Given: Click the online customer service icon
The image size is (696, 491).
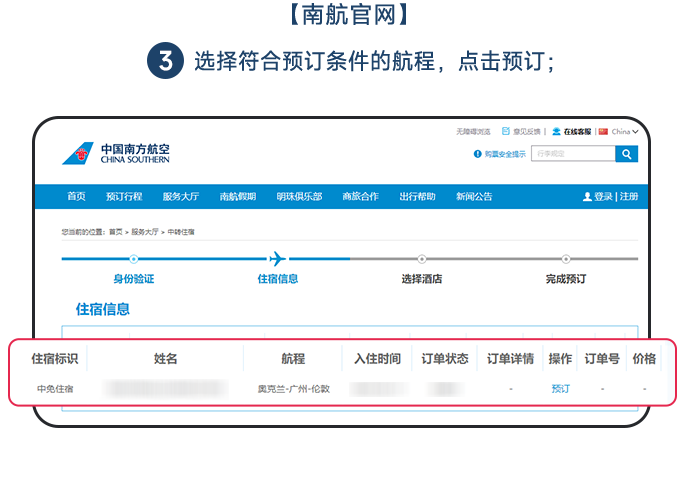Looking at the screenshot, I should coord(556,131).
